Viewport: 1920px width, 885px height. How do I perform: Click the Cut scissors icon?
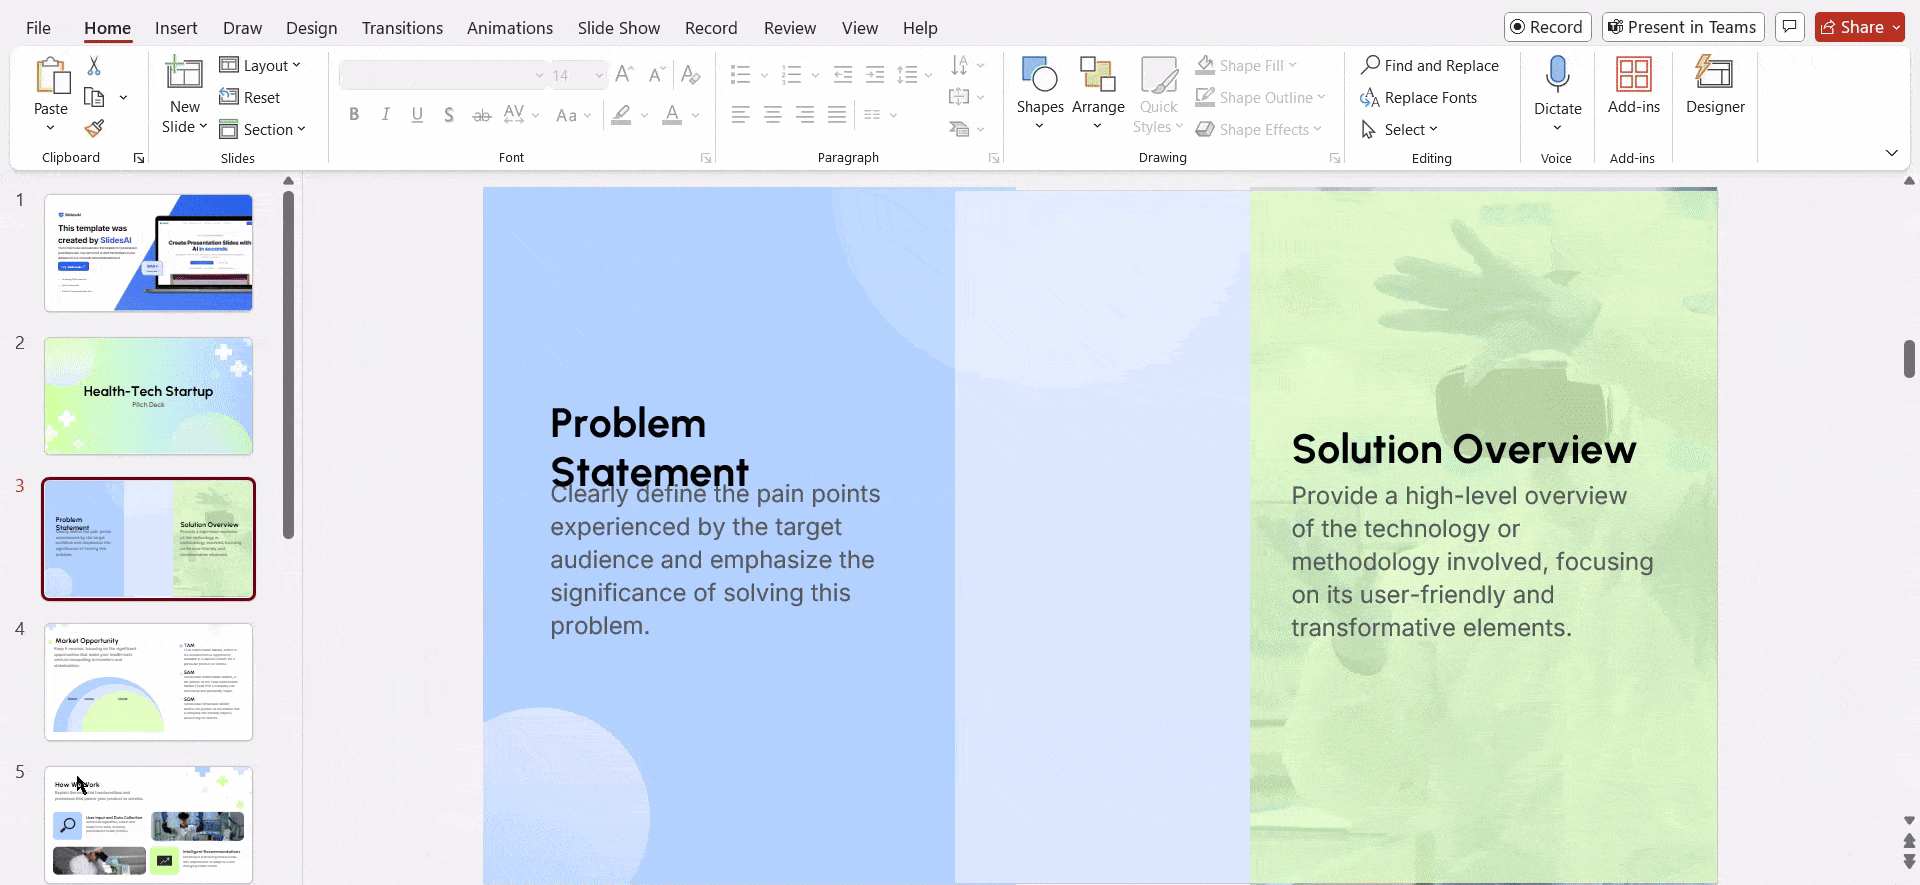94,66
